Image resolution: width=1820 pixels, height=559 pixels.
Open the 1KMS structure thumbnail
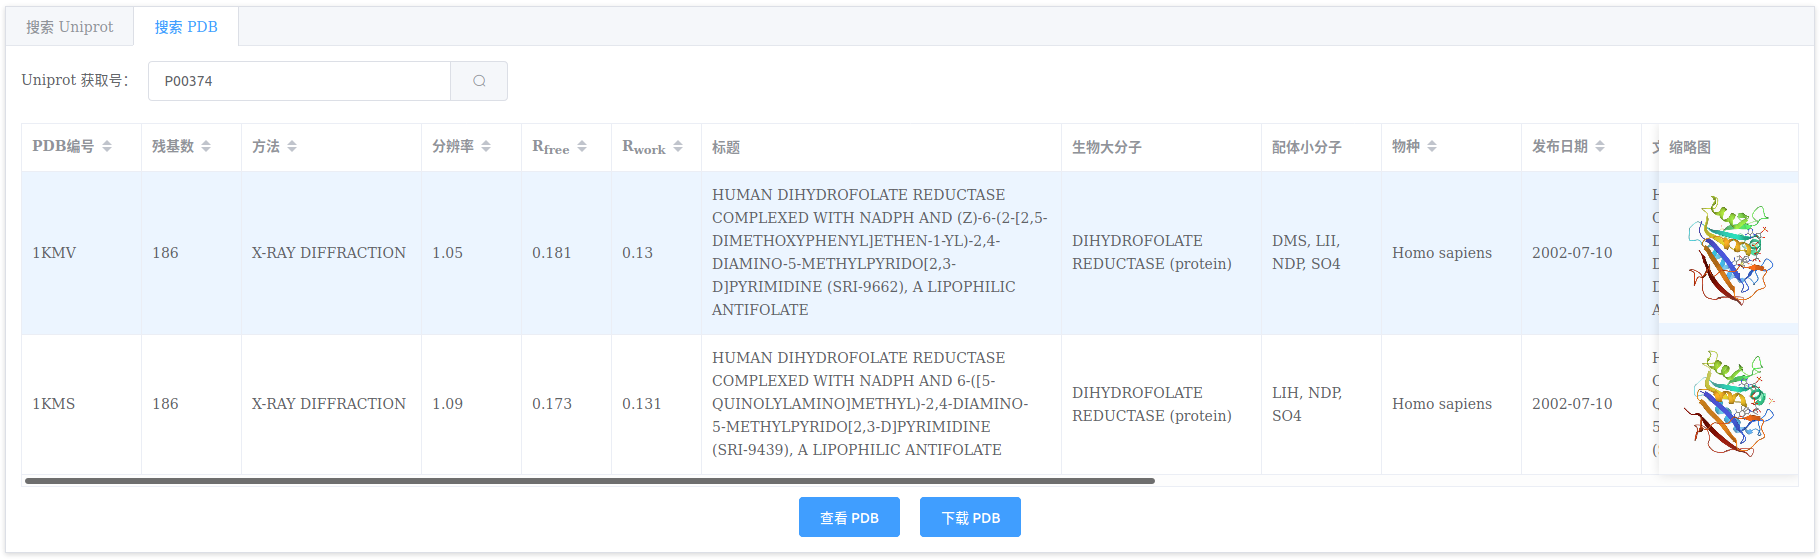coord(1729,404)
